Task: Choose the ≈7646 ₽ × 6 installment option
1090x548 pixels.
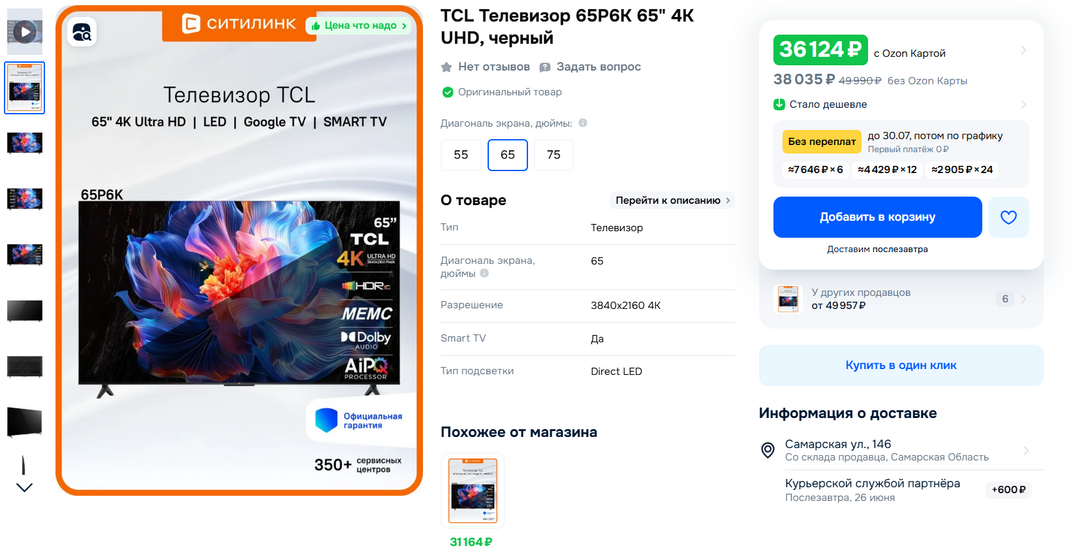Action: [x=815, y=170]
